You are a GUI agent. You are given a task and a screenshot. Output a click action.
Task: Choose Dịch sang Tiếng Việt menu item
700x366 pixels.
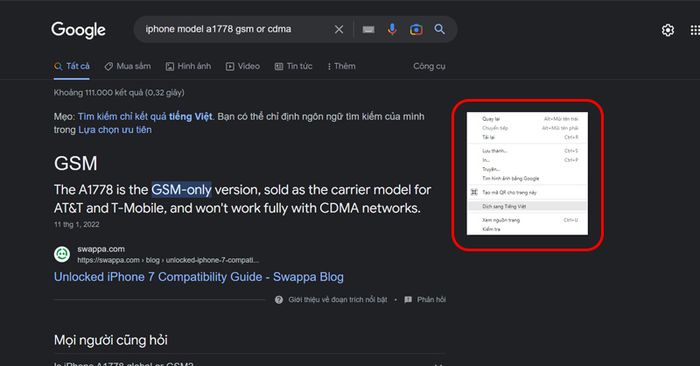[527, 206]
